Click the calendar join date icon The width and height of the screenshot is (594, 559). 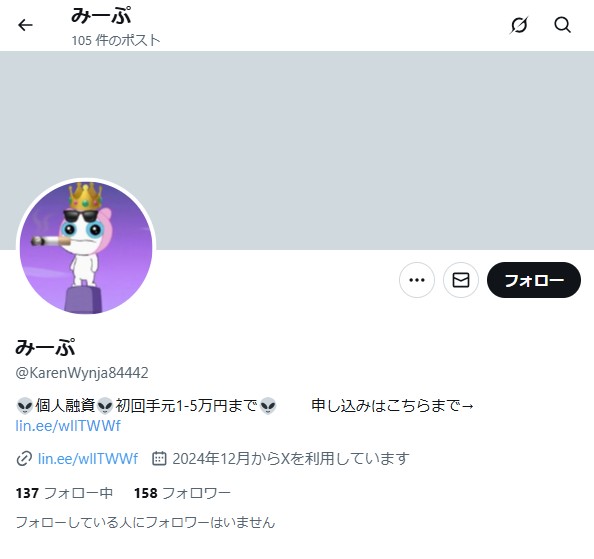pos(159,459)
